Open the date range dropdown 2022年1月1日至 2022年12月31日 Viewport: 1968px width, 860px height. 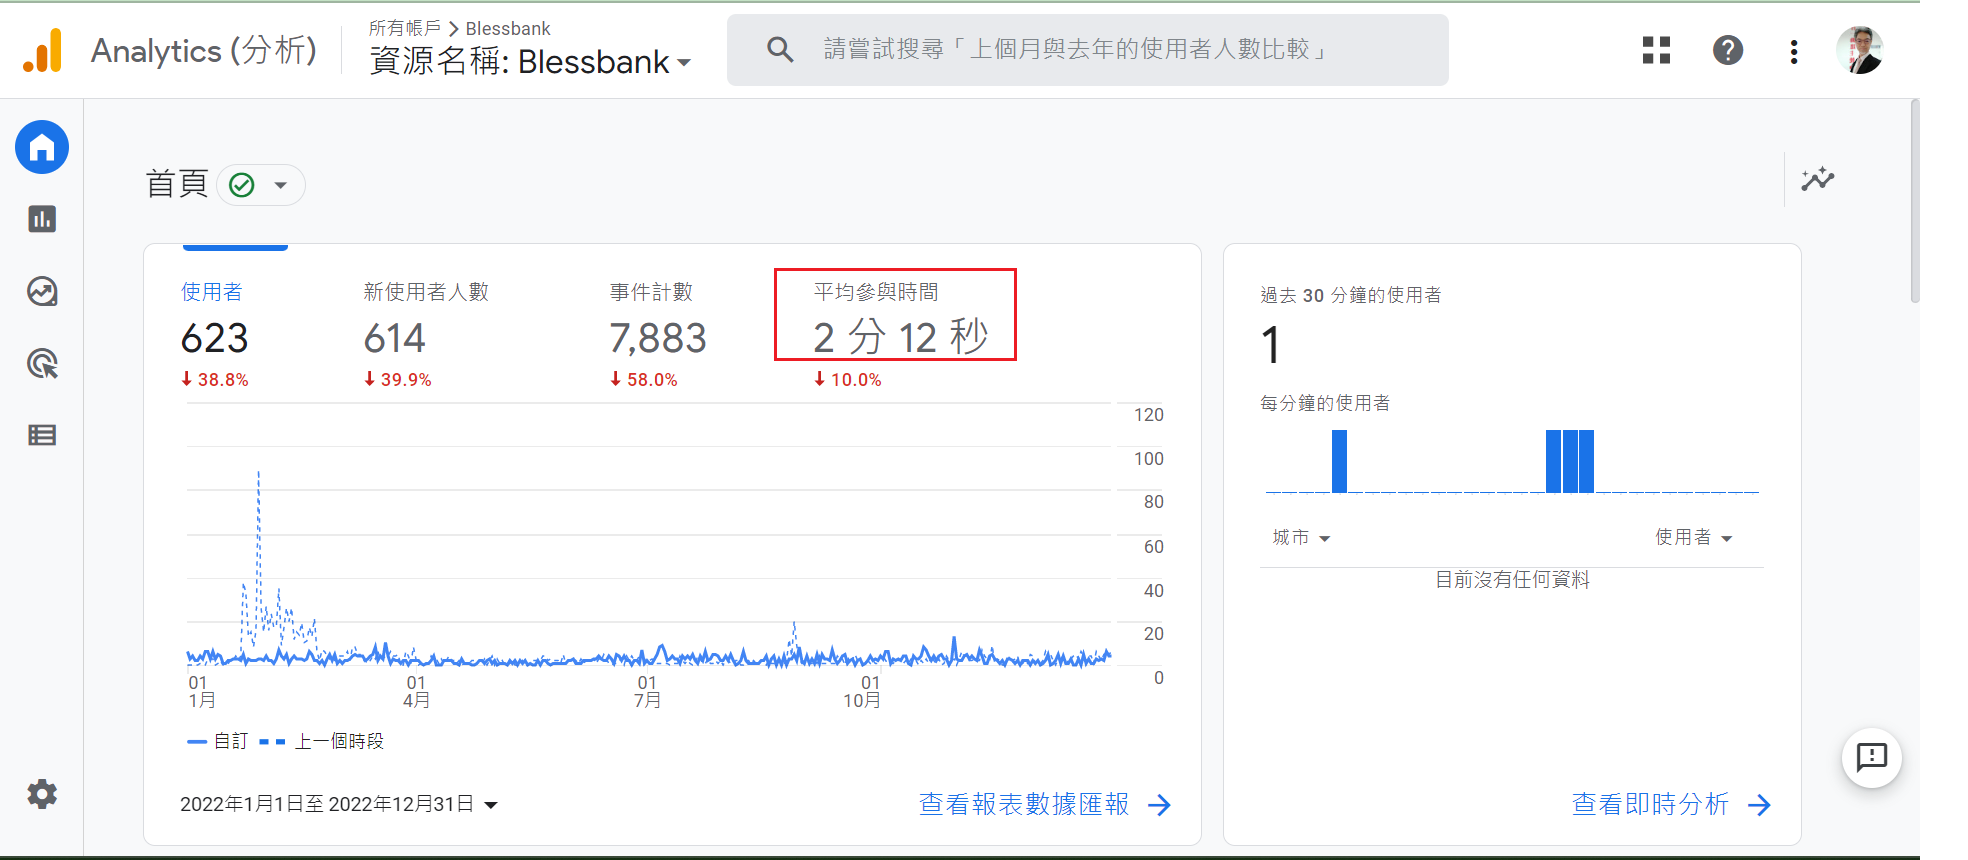click(x=339, y=804)
